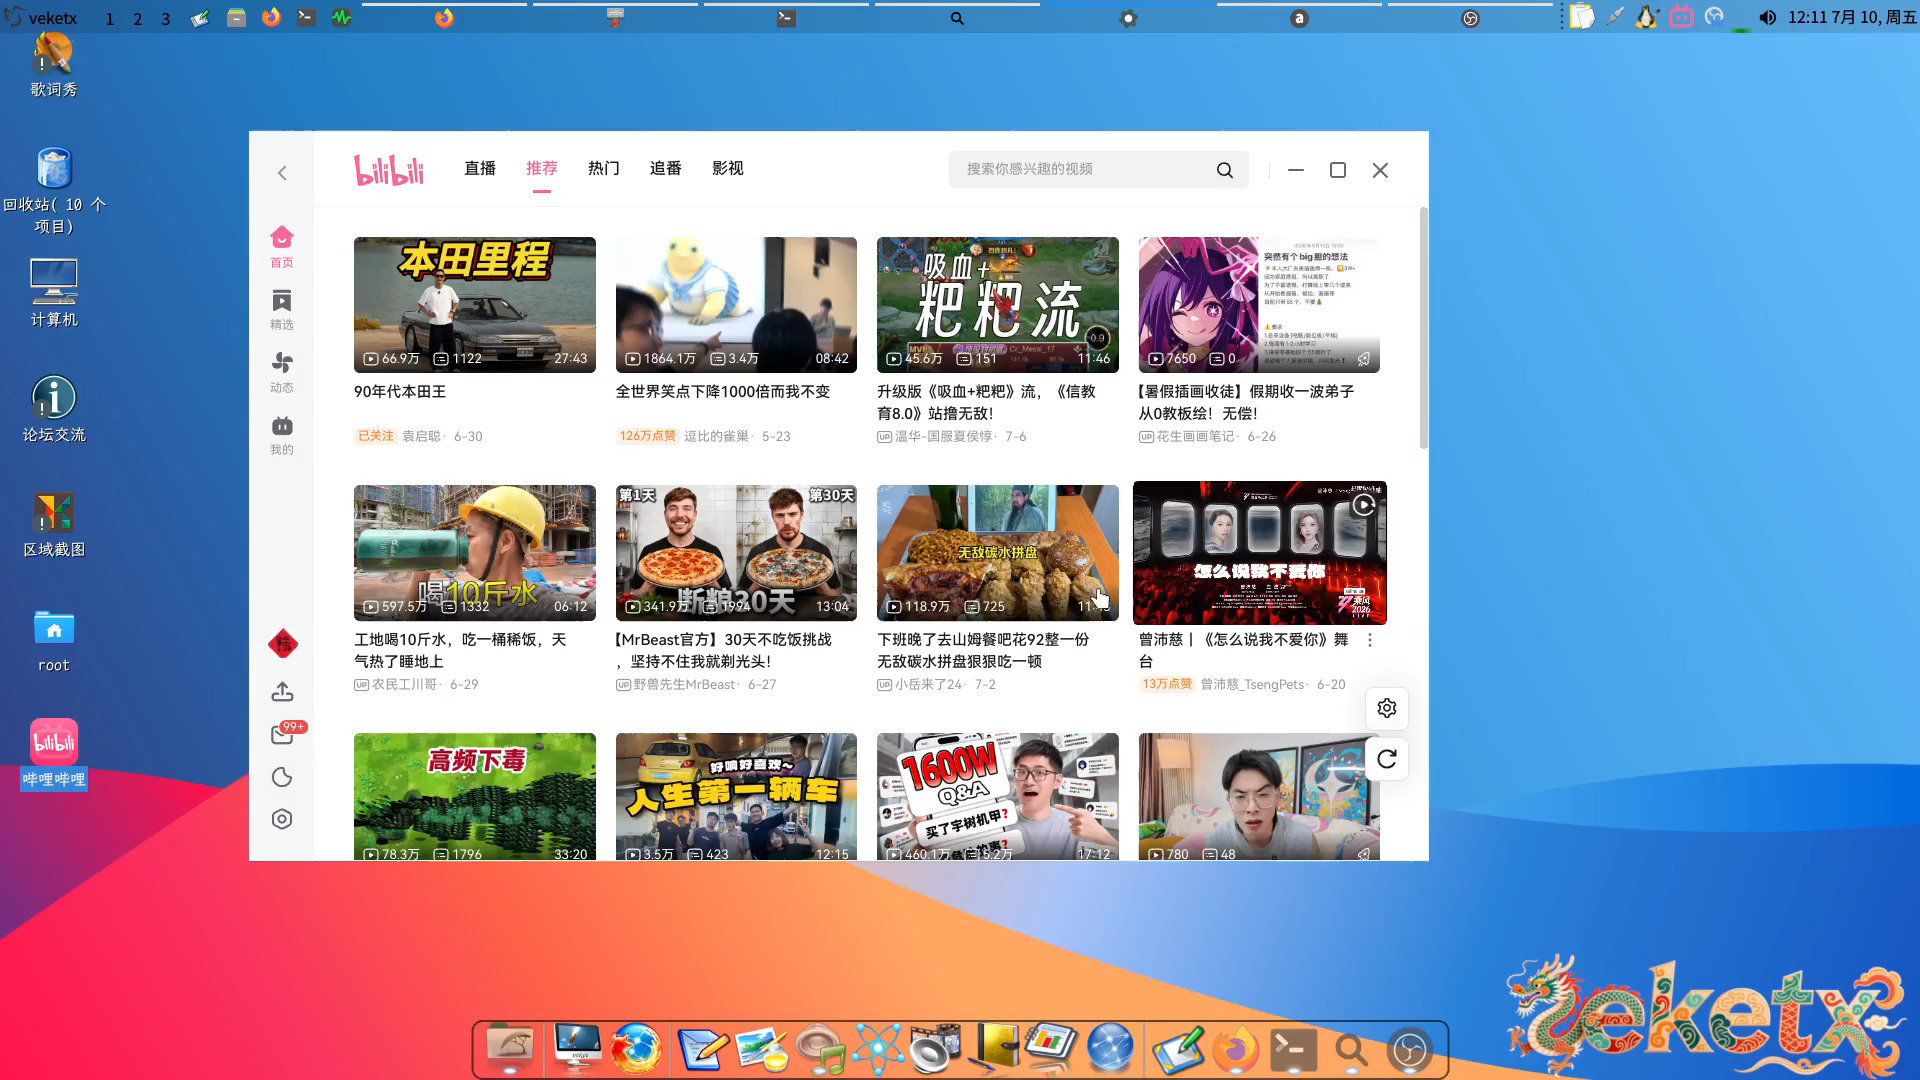Open messages icon with 99+ badge

[x=283, y=734]
